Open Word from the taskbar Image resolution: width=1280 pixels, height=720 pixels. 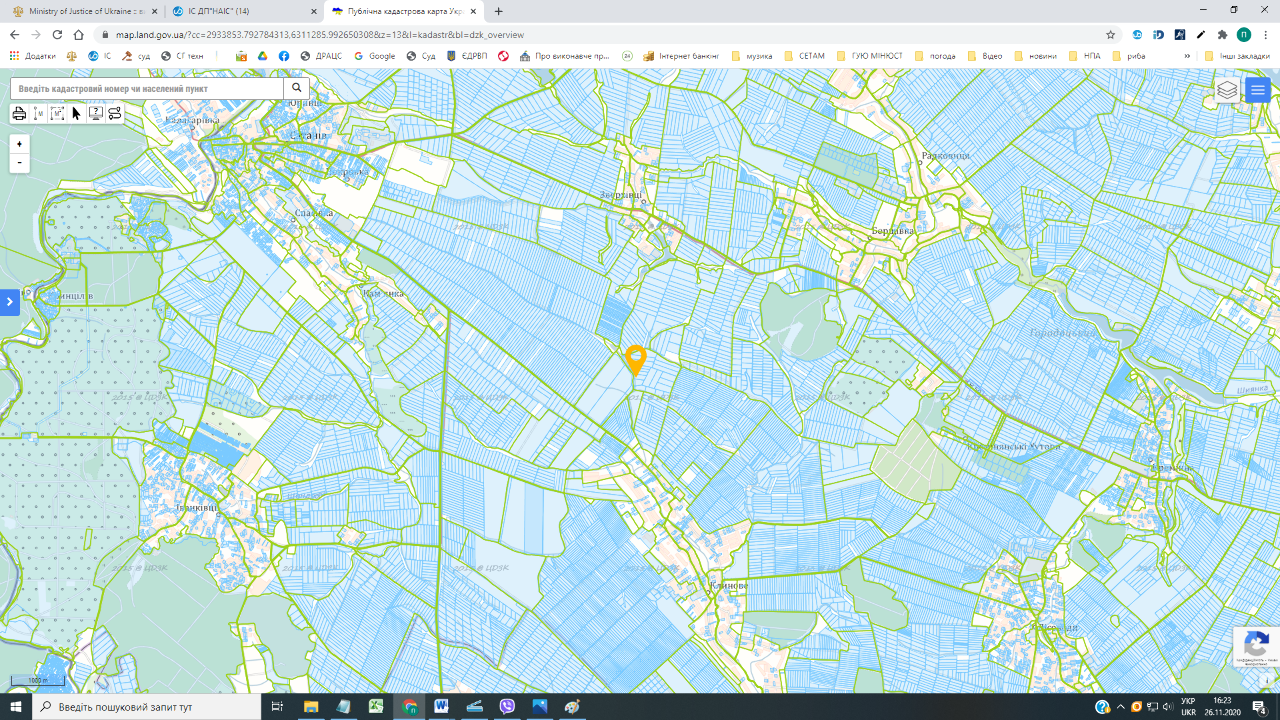(441, 707)
